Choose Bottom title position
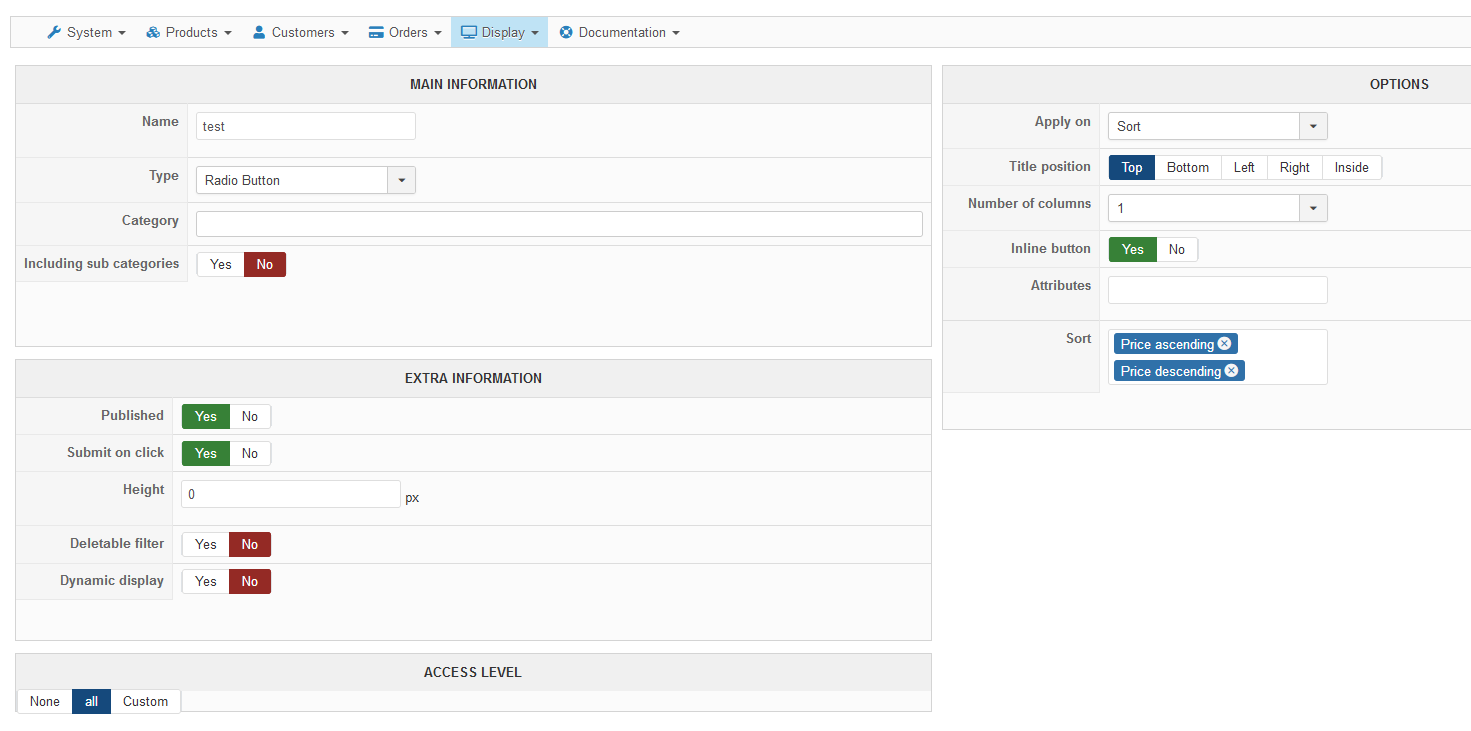Image resolution: width=1471 pixels, height=731 pixels. coord(1188,167)
